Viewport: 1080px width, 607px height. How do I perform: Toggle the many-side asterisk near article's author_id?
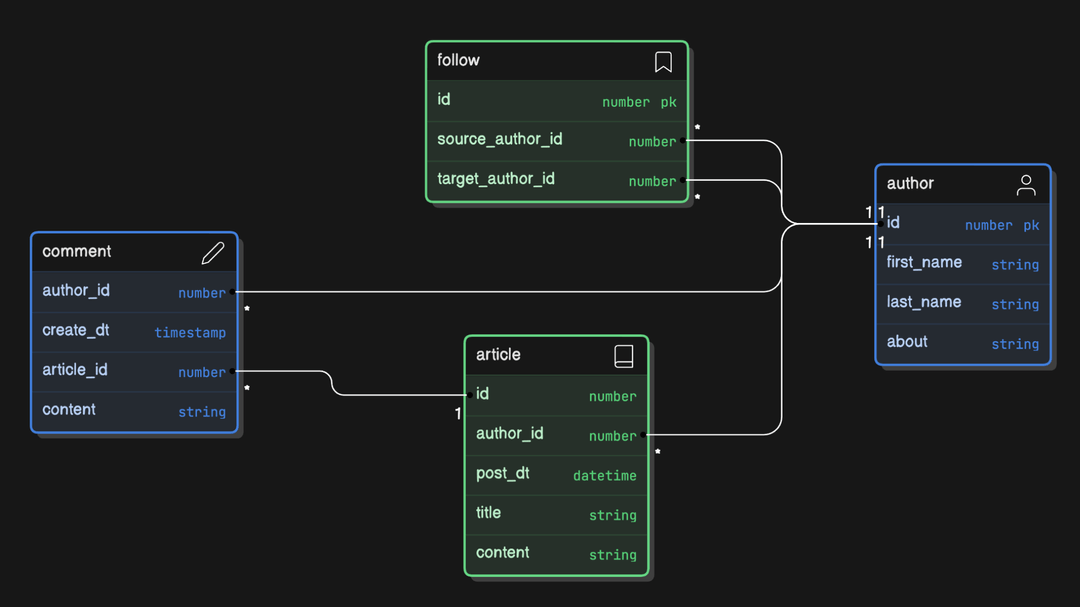point(657,452)
